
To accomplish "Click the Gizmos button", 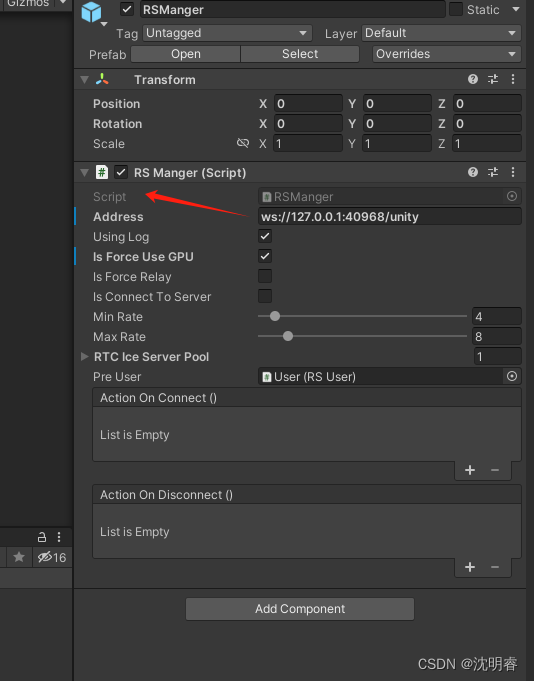I will point(28,3).
